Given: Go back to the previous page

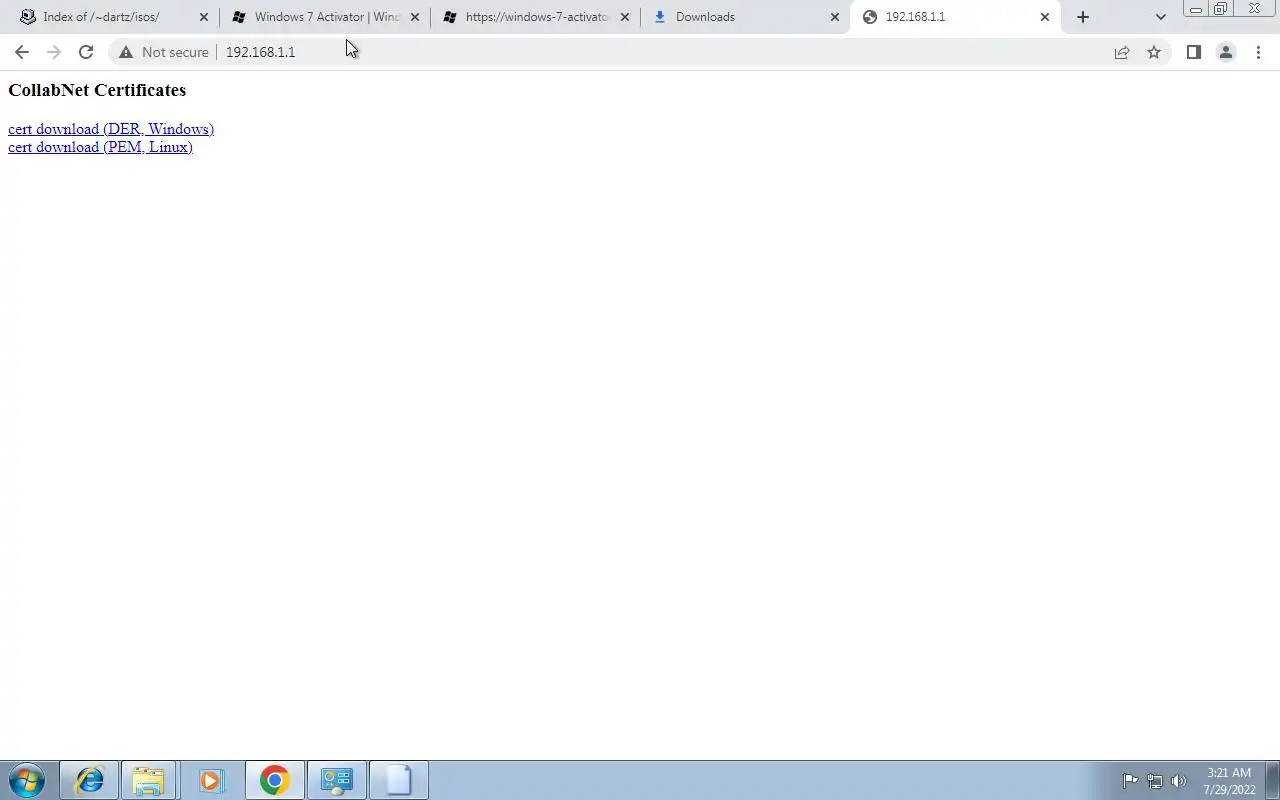Looking at the screenshot, I should [x=22, y=52].
